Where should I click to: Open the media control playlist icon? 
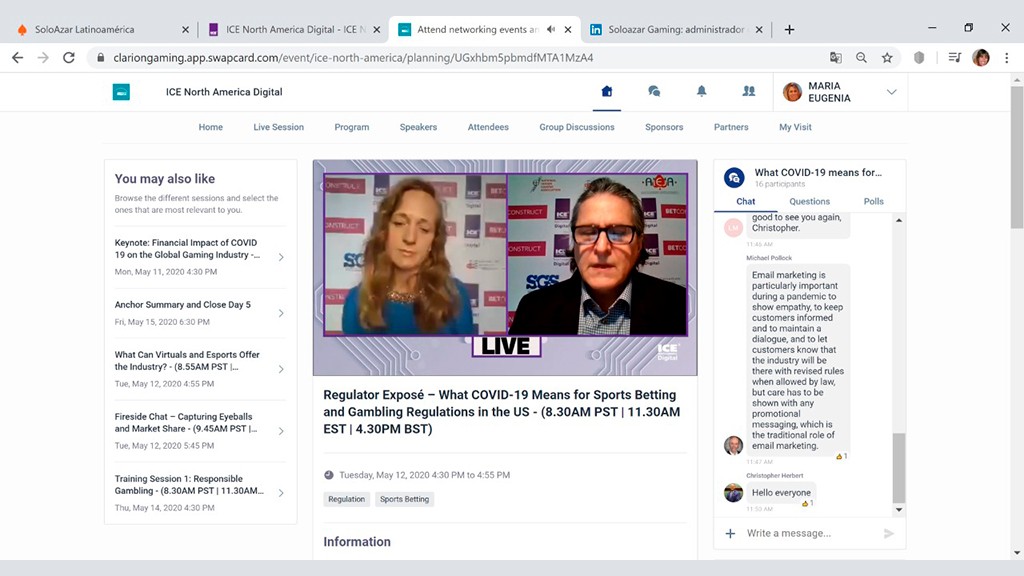point(955,57)
